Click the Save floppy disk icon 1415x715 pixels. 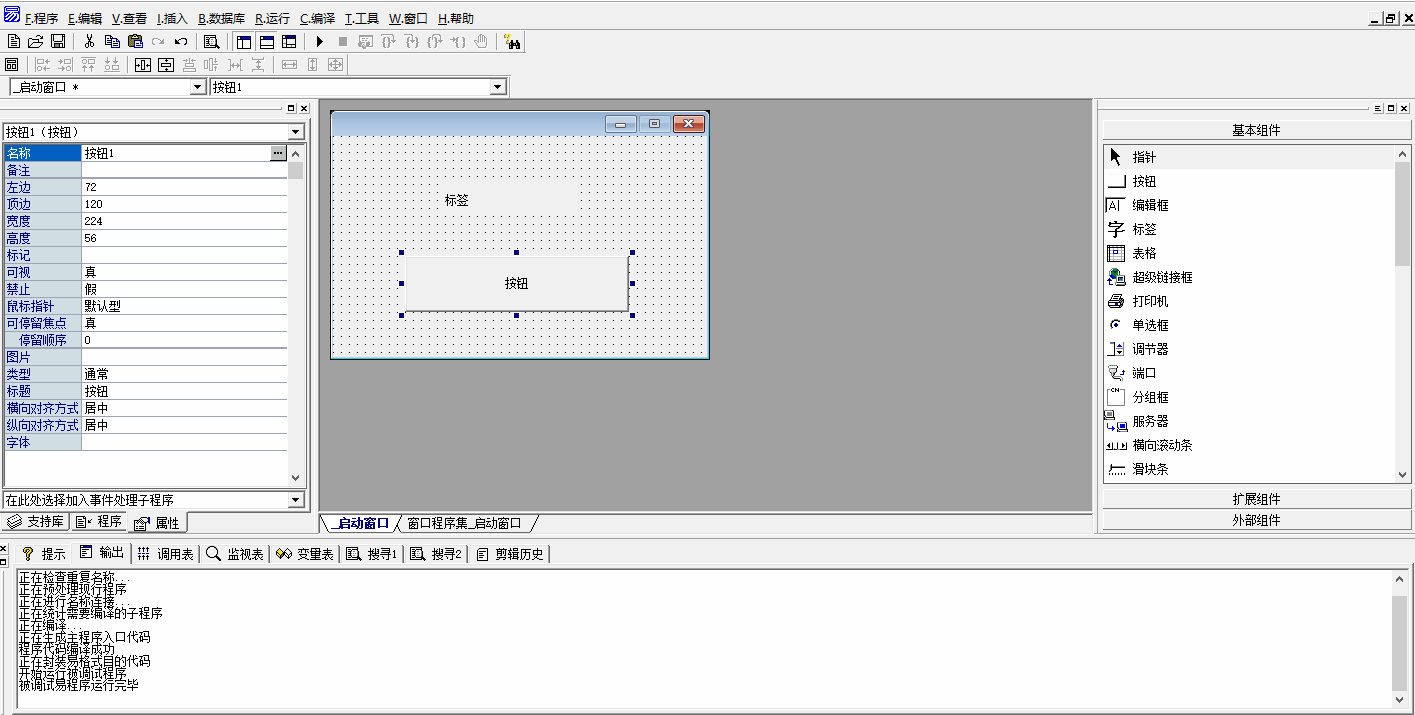pyautogui.click(x=58, y=41)
